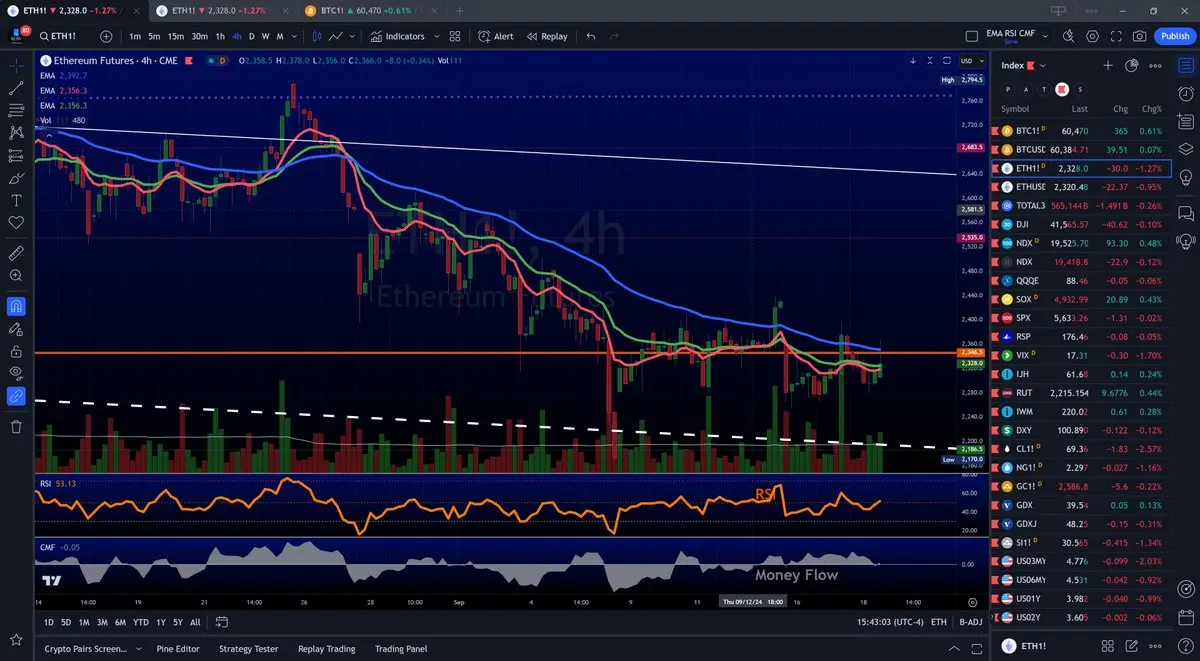Select the D daily timeframe
Image resolution: width=1200 pixels, height=661 pixels.
click(x=252, y=36)
